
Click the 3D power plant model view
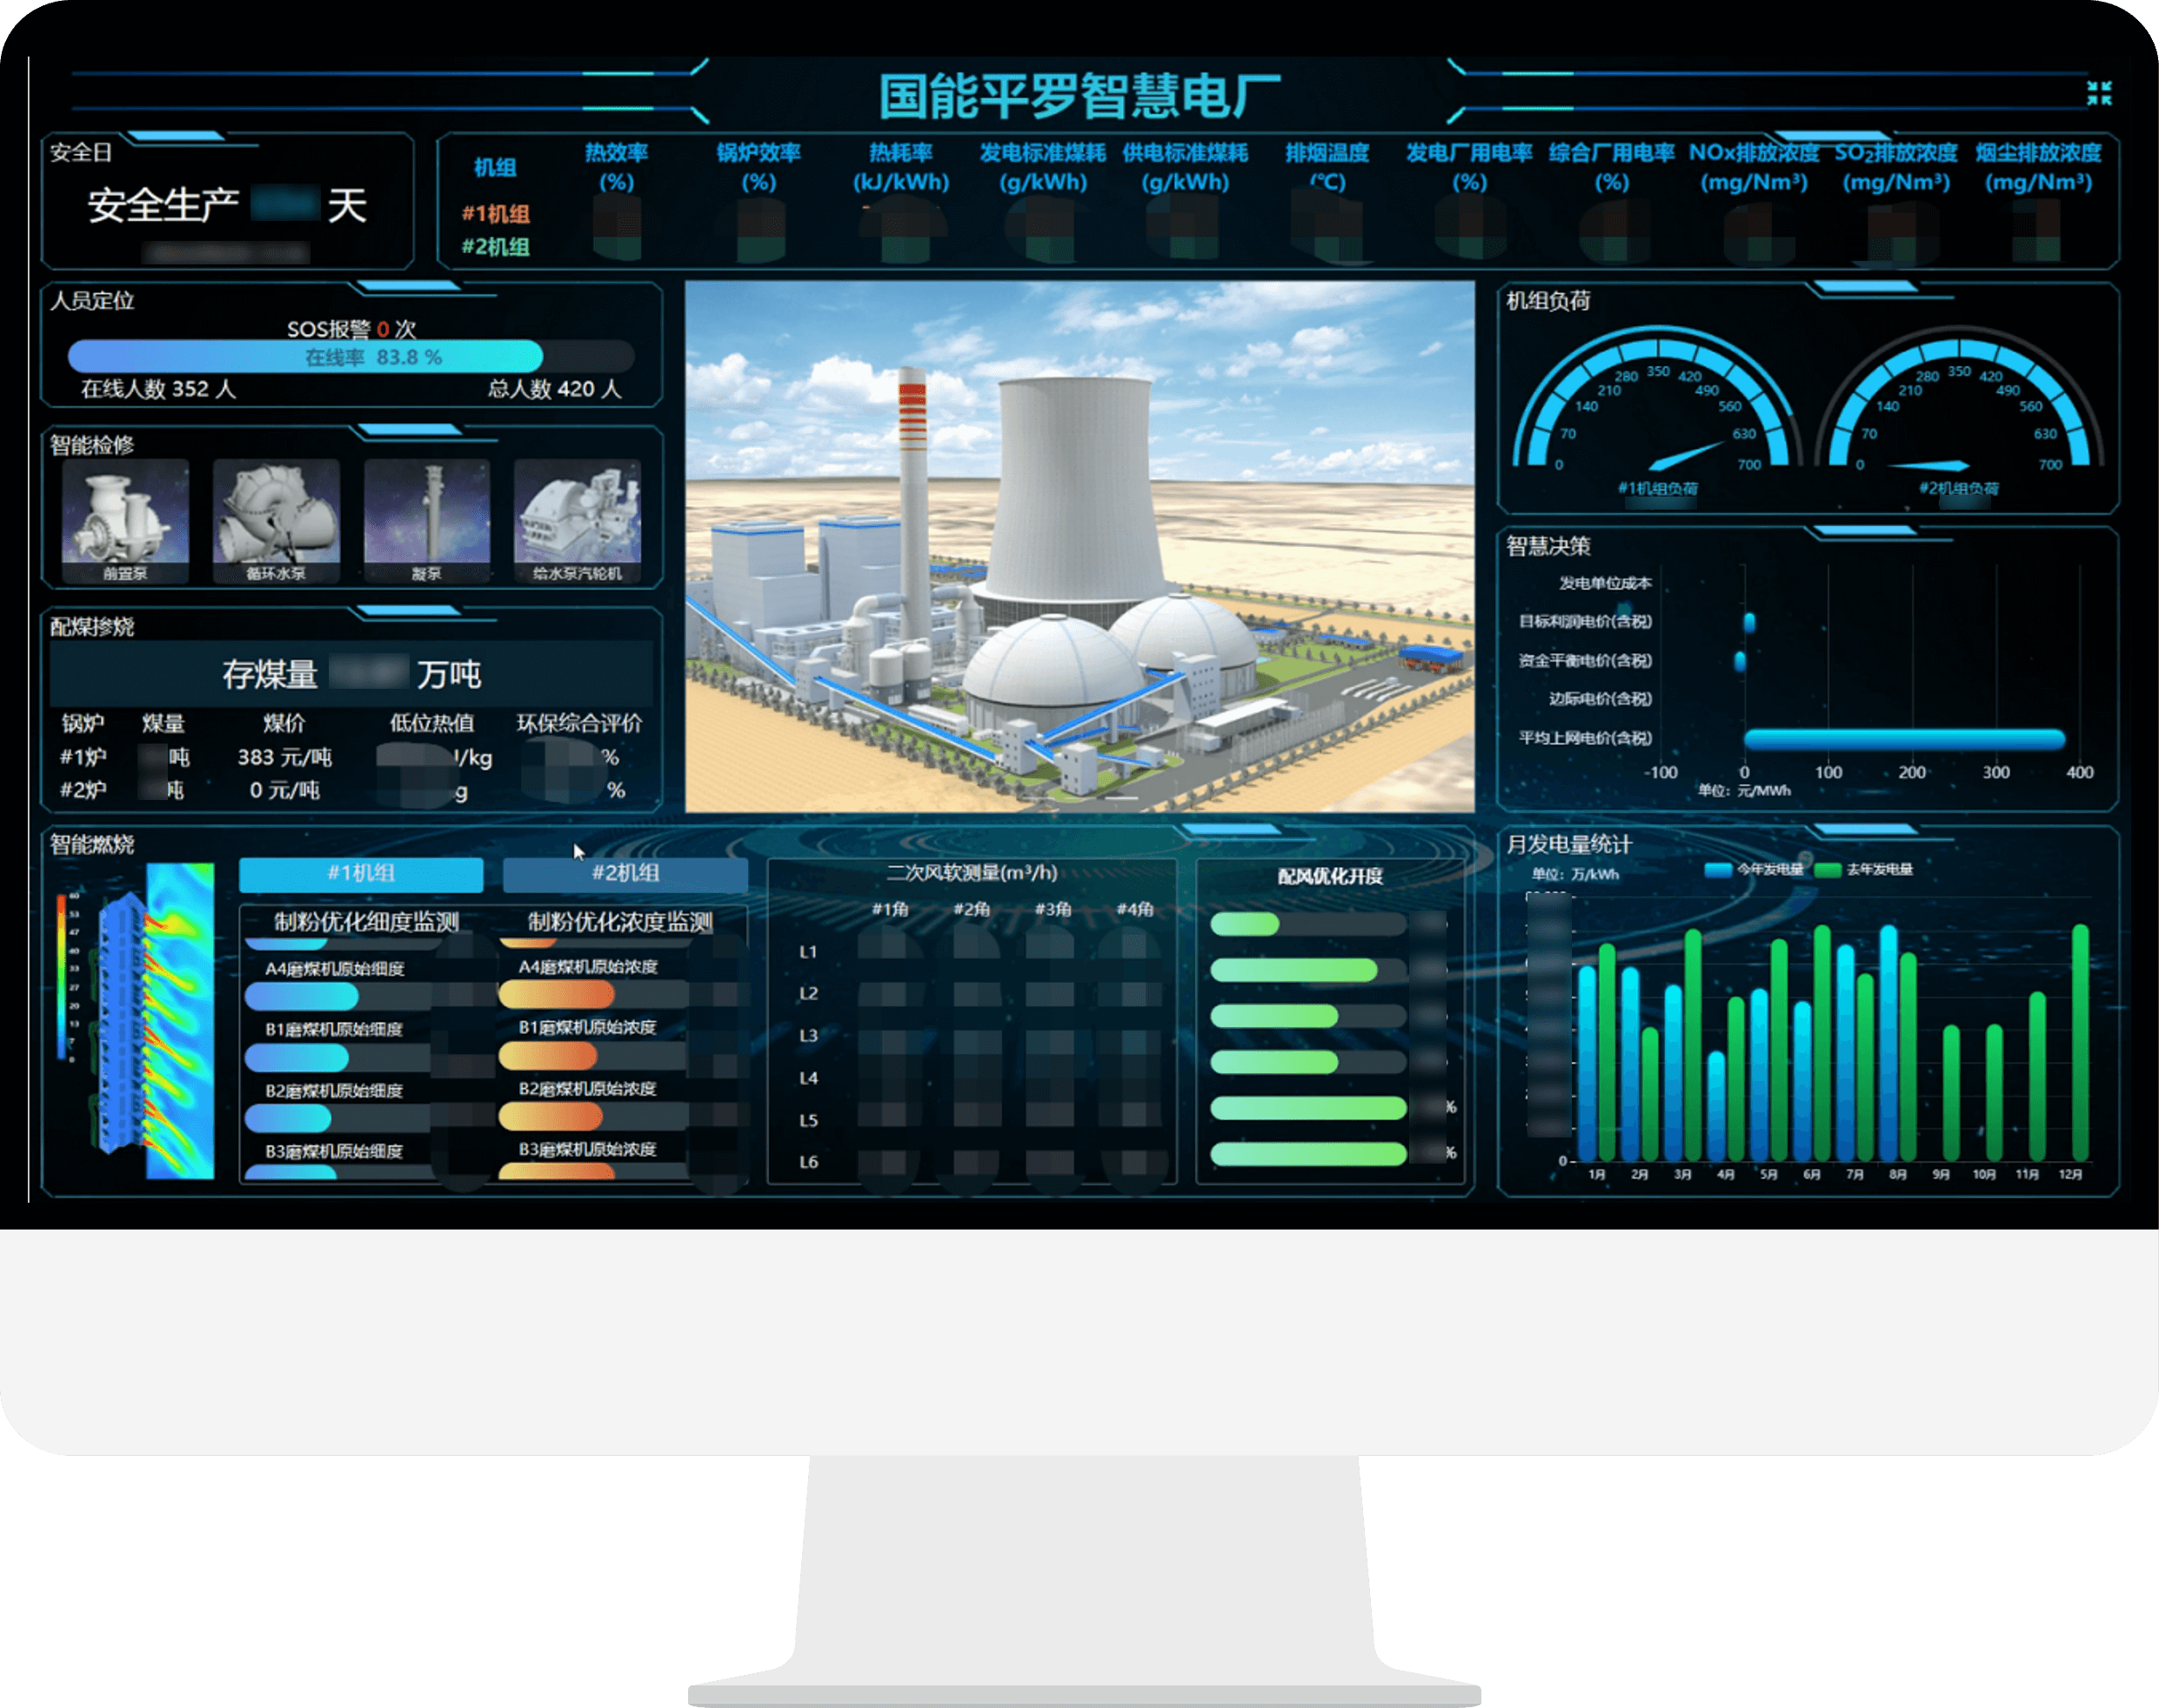pyautogui.click(x=1079, y=546)
